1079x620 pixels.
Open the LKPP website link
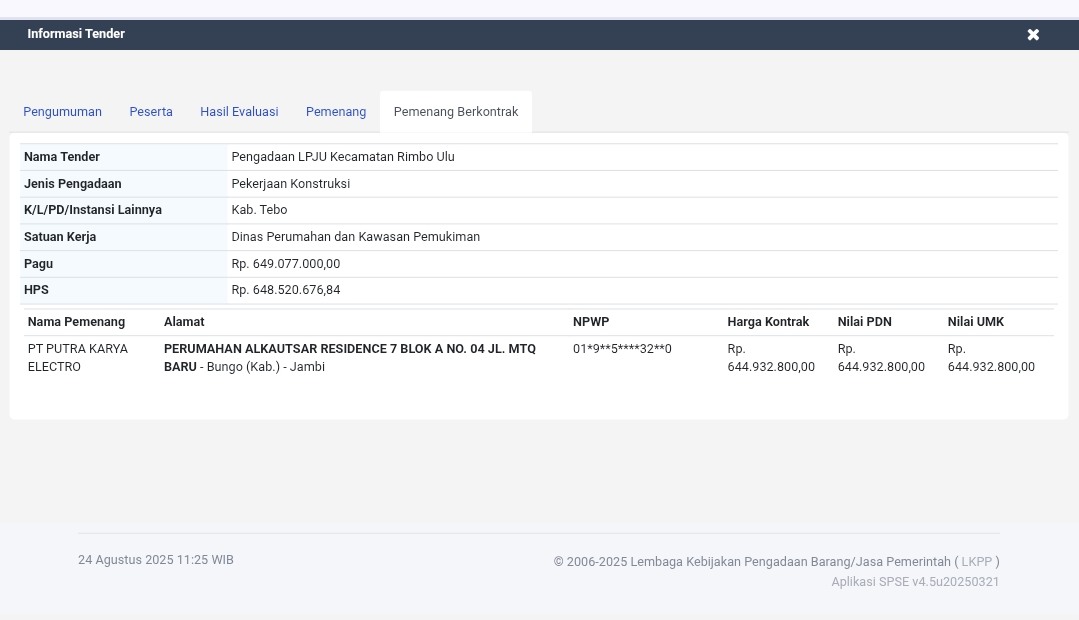976,561
